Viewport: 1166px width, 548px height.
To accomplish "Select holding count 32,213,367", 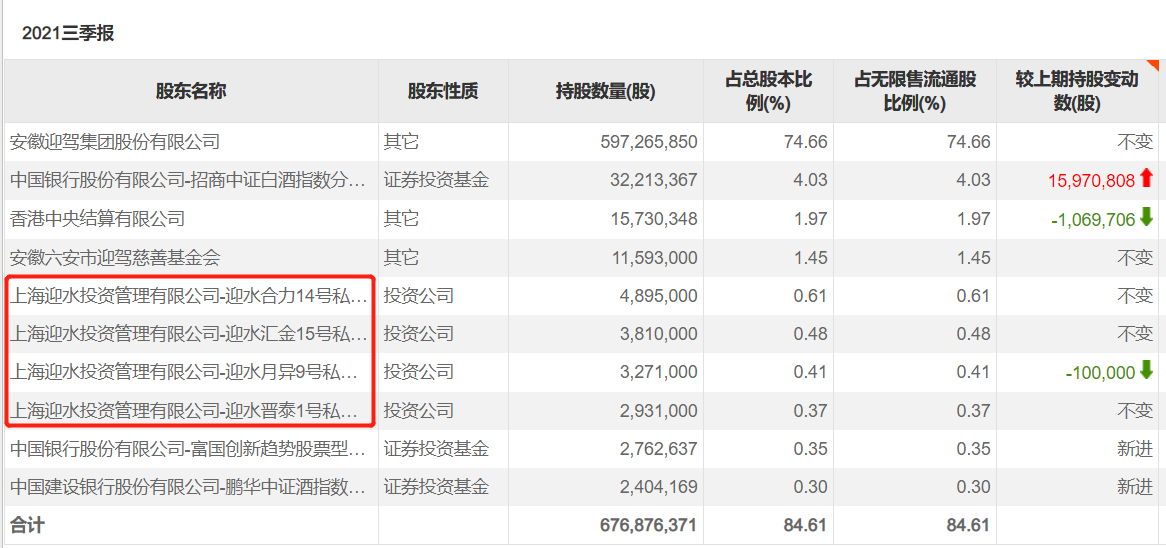I will click(x=653, y=179).
